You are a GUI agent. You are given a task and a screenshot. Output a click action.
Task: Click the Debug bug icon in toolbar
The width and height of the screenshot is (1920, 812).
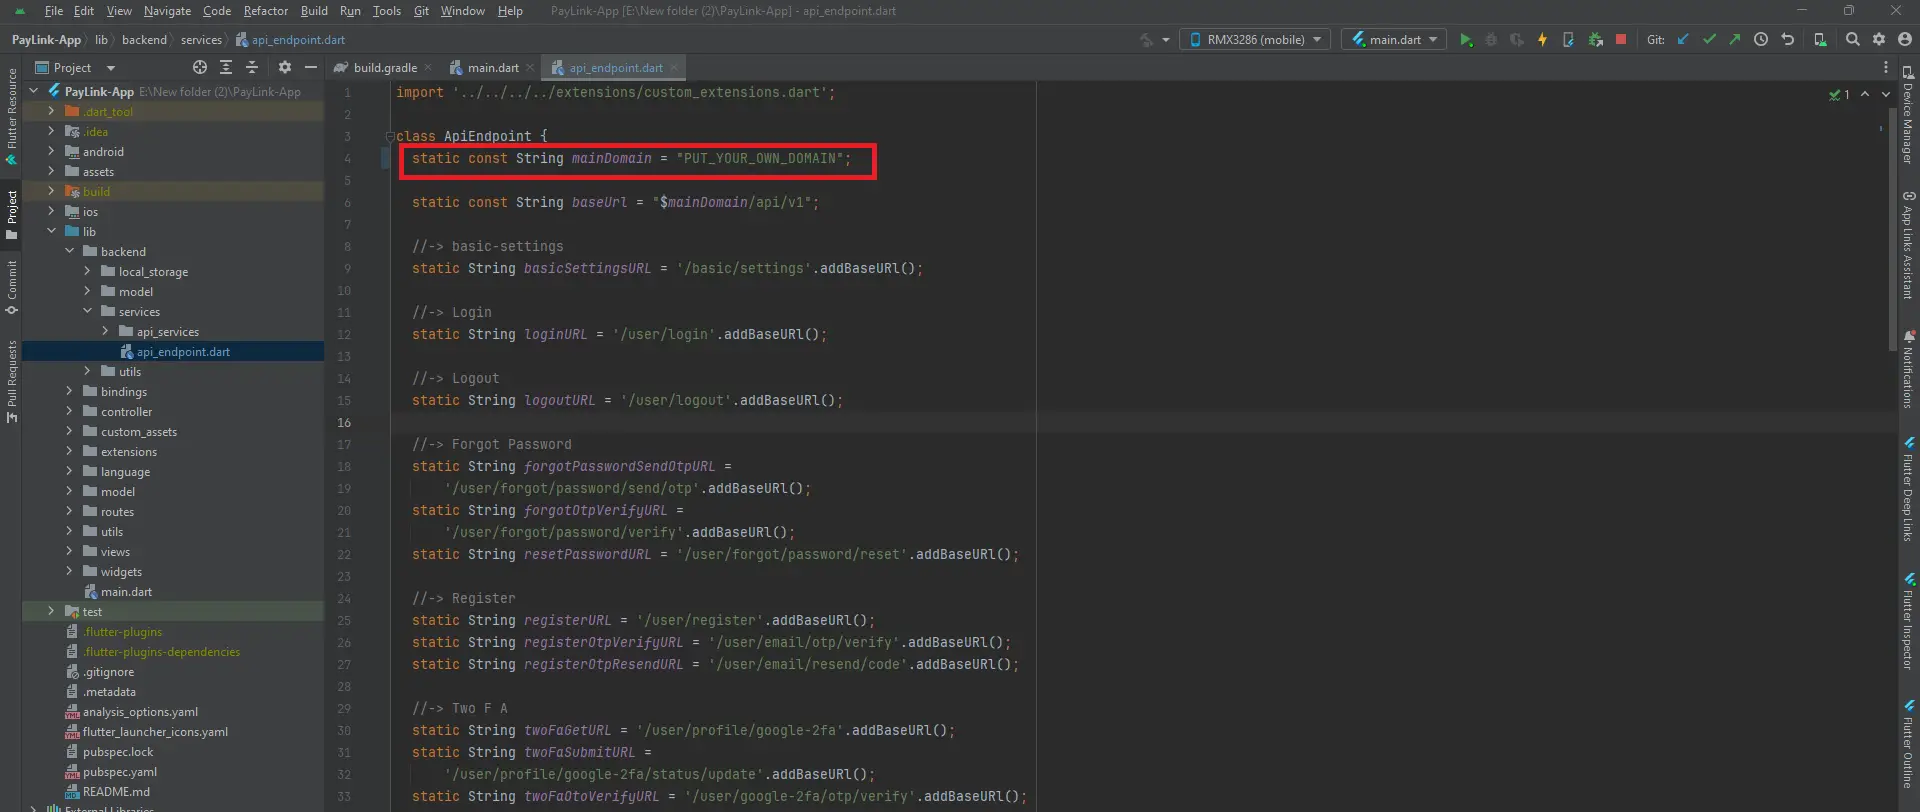[1491, 40]
